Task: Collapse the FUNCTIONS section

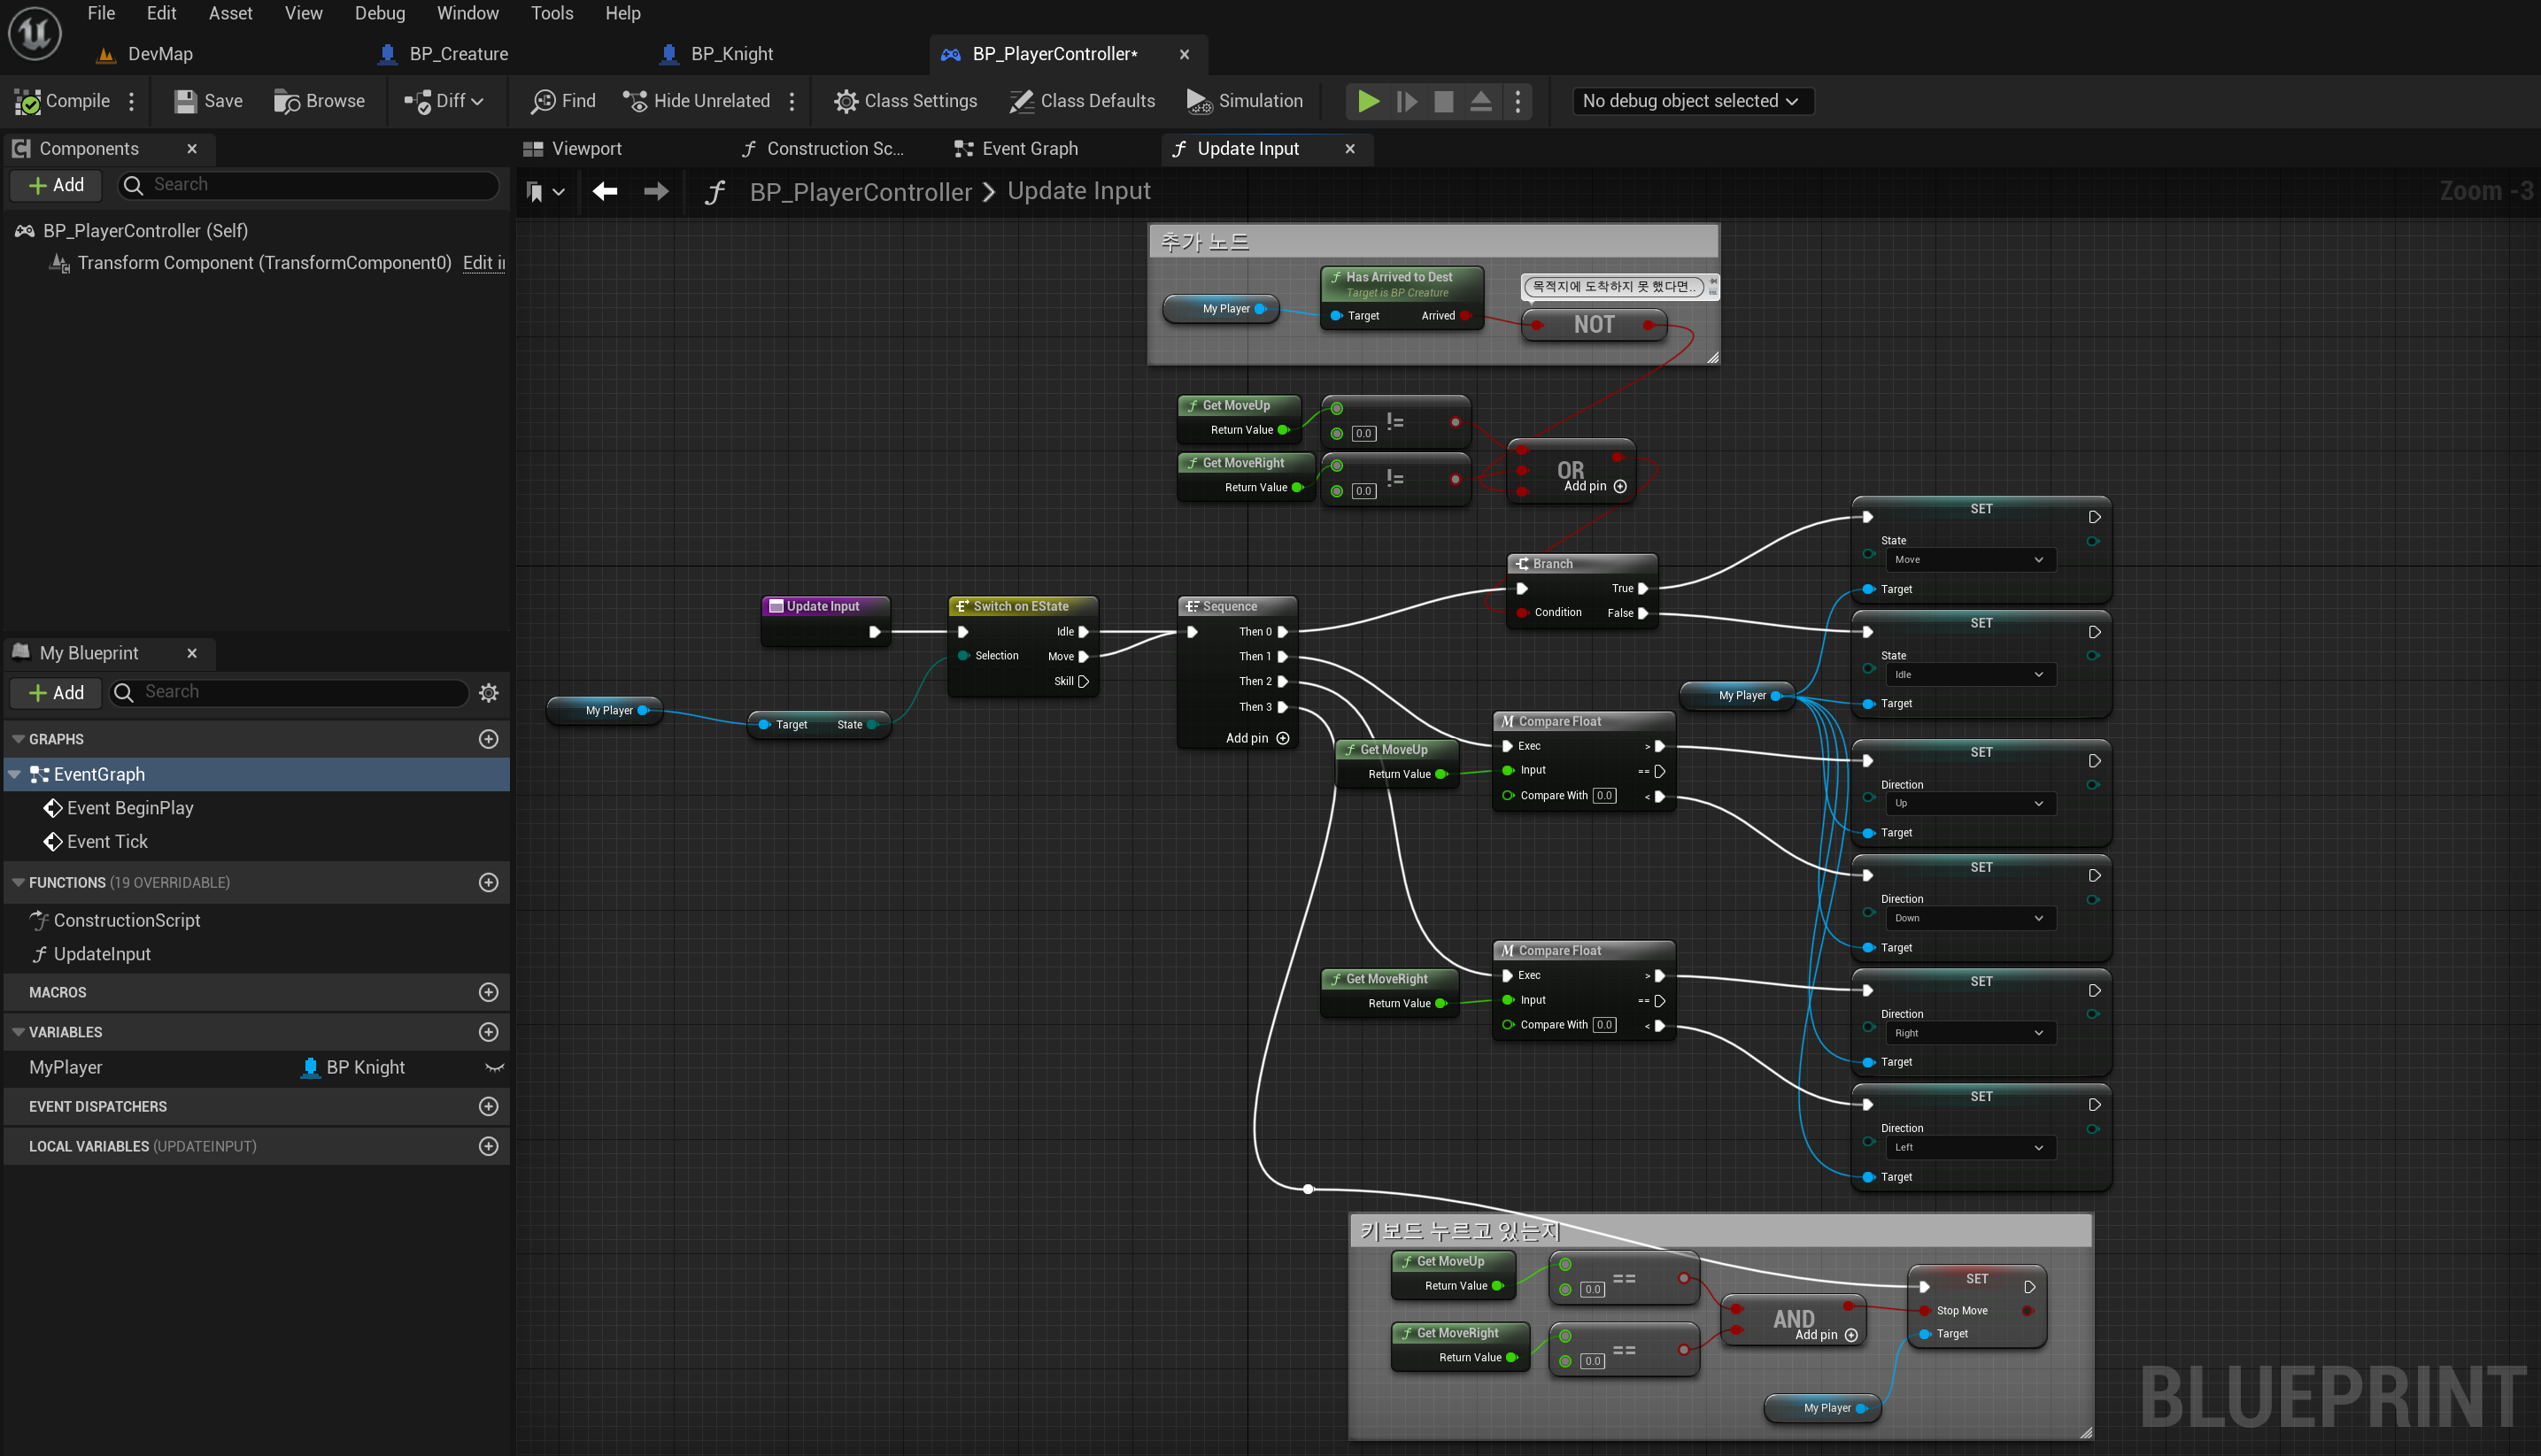Action: (18, 882)
